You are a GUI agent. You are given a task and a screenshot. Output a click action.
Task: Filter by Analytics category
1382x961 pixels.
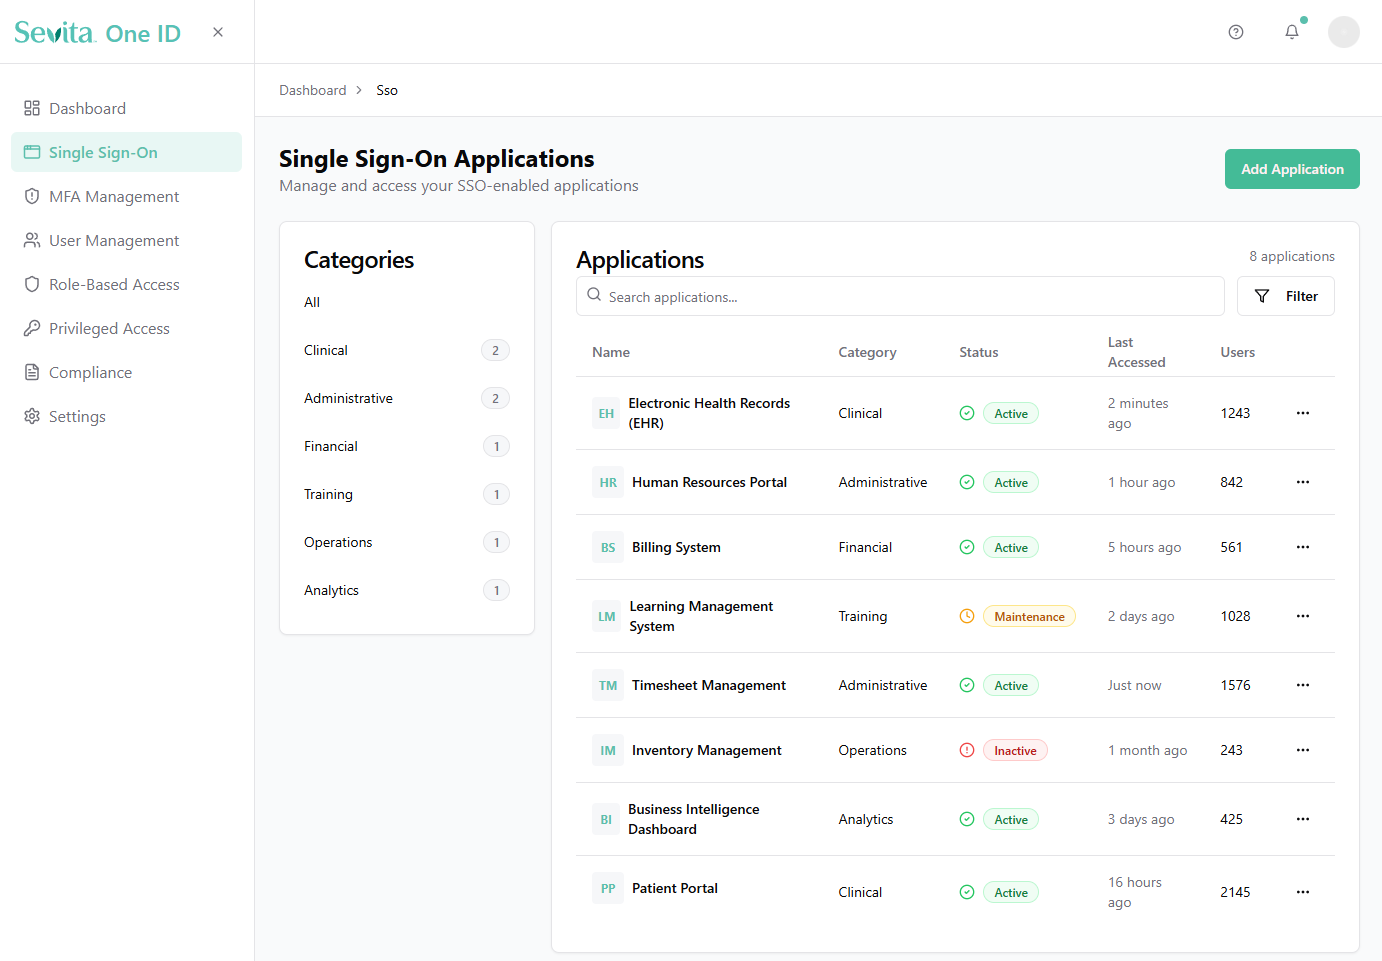(x=407, y=590)
